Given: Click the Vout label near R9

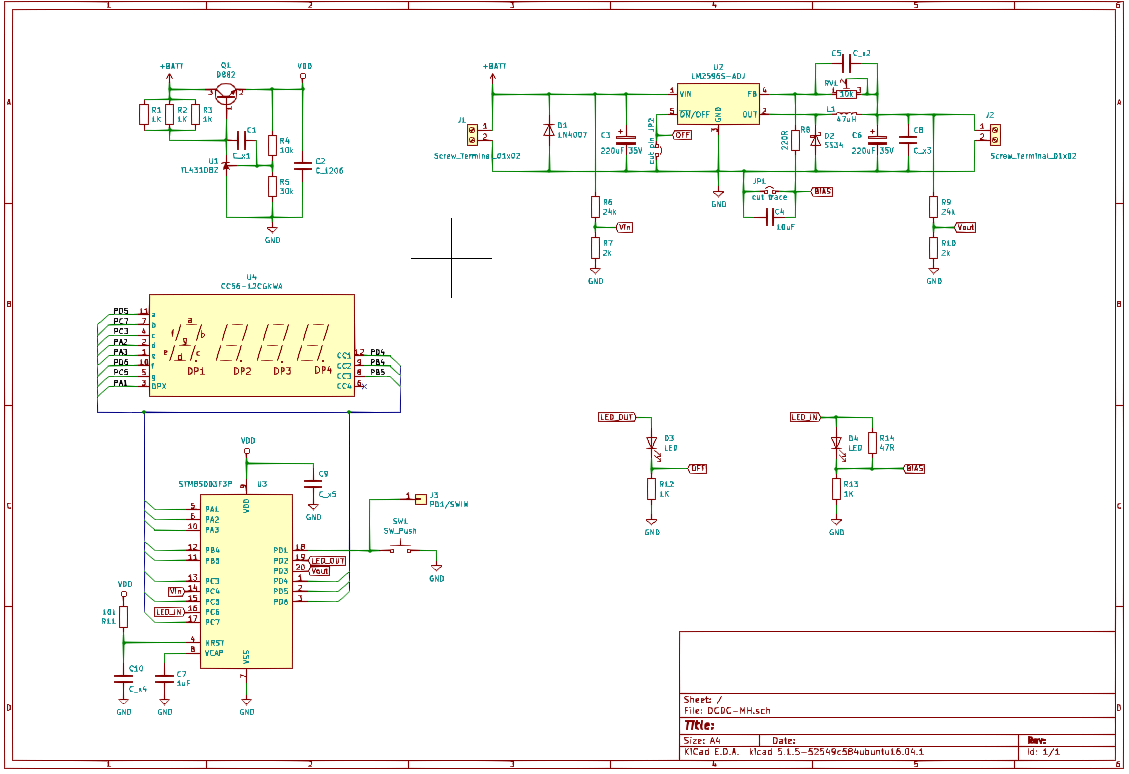Looking at the screenshot, I should pyautogui.click(x=965, y=228).
